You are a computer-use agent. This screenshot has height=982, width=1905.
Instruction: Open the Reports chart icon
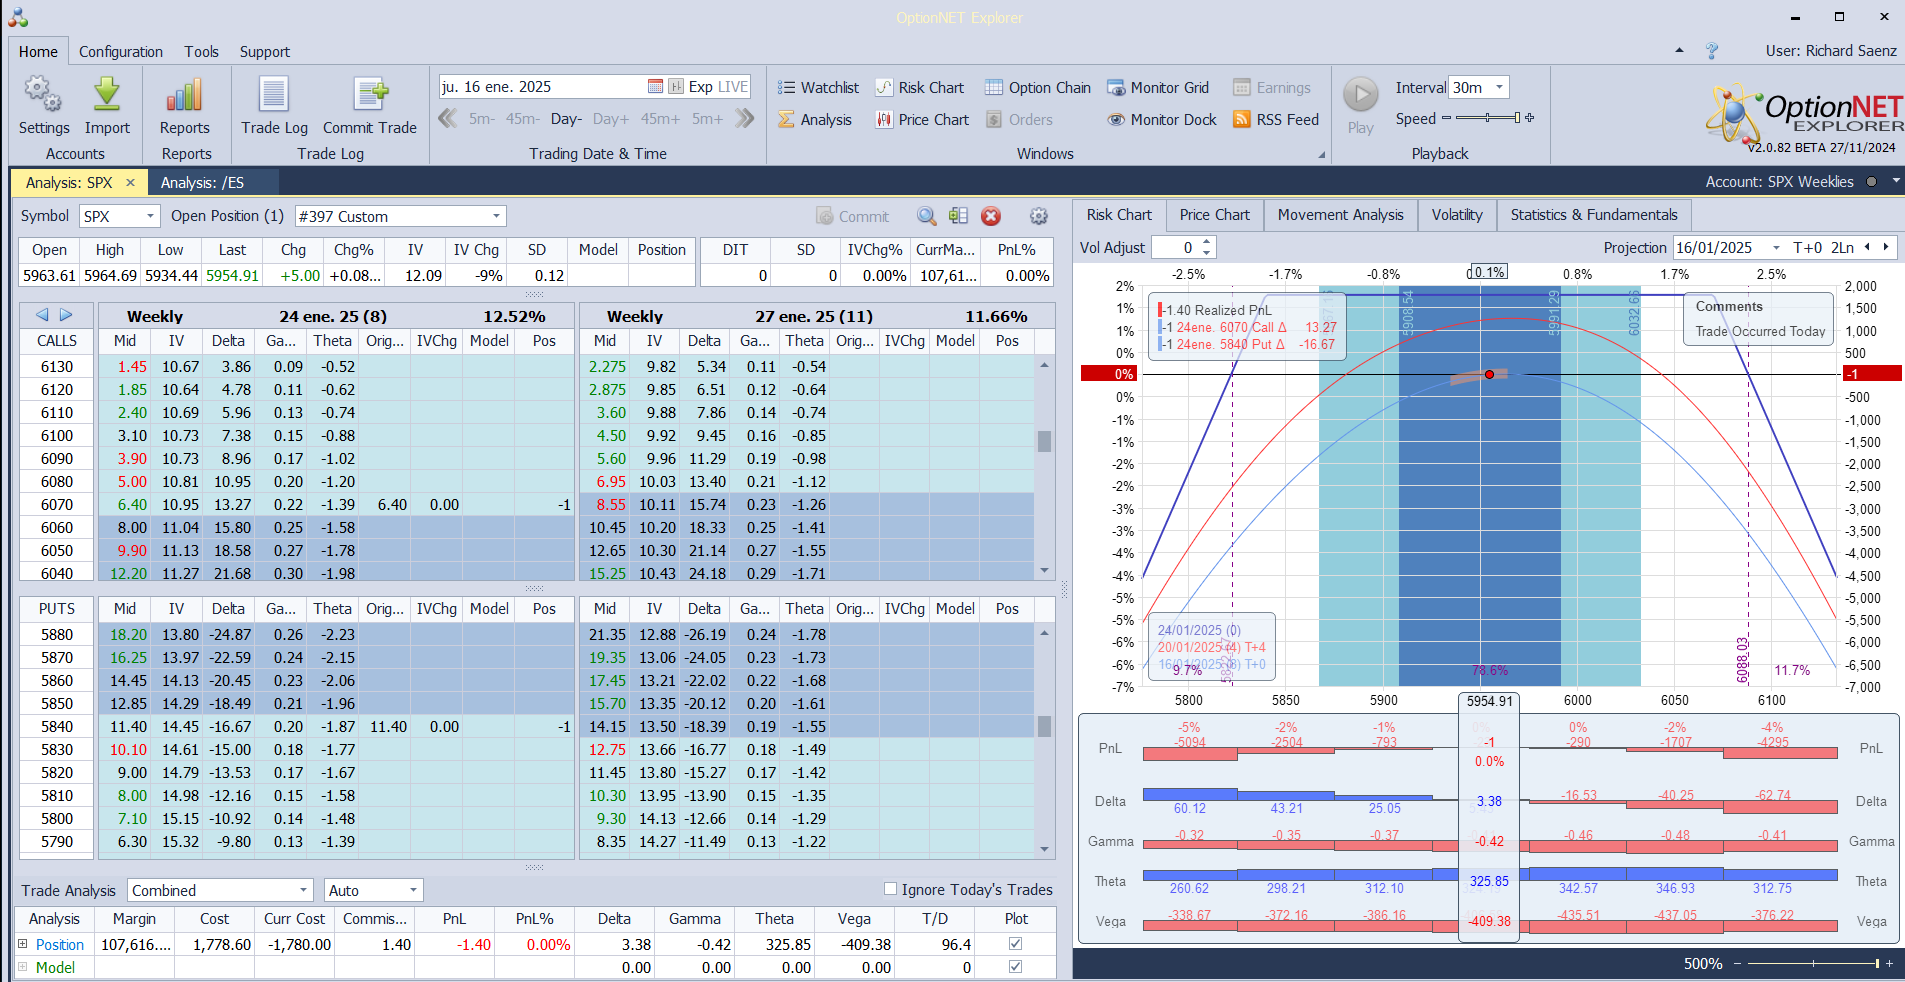(x=185, y=96)
